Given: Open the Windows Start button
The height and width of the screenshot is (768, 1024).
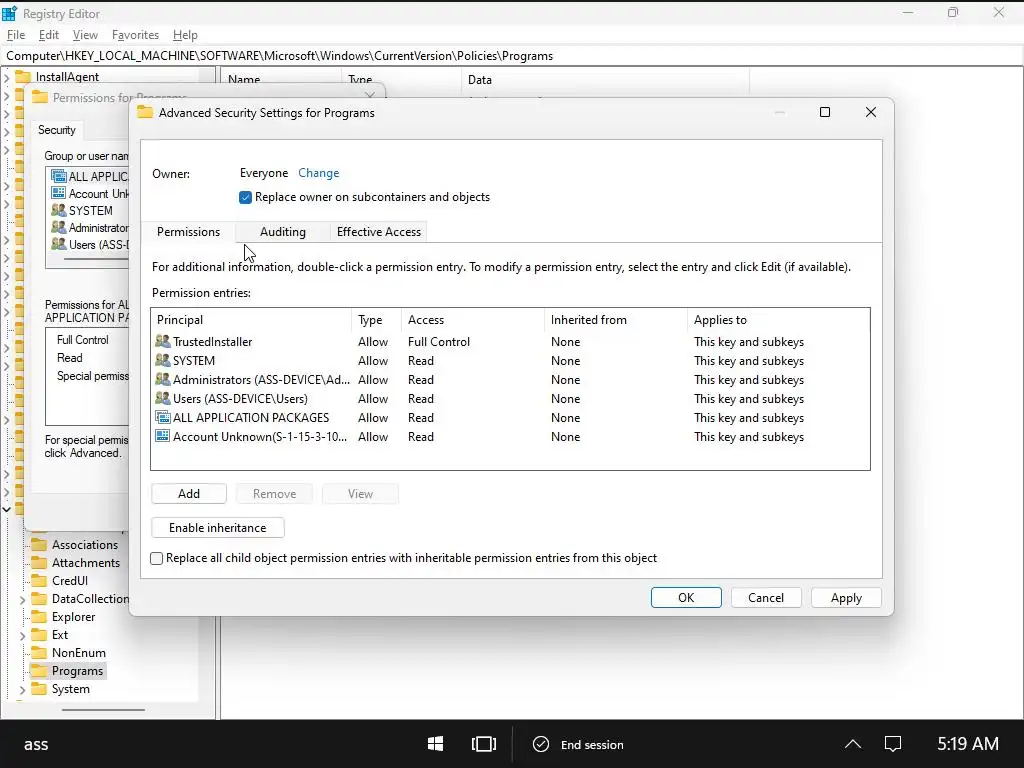Looking at the screenshot, I should (436, 744).
